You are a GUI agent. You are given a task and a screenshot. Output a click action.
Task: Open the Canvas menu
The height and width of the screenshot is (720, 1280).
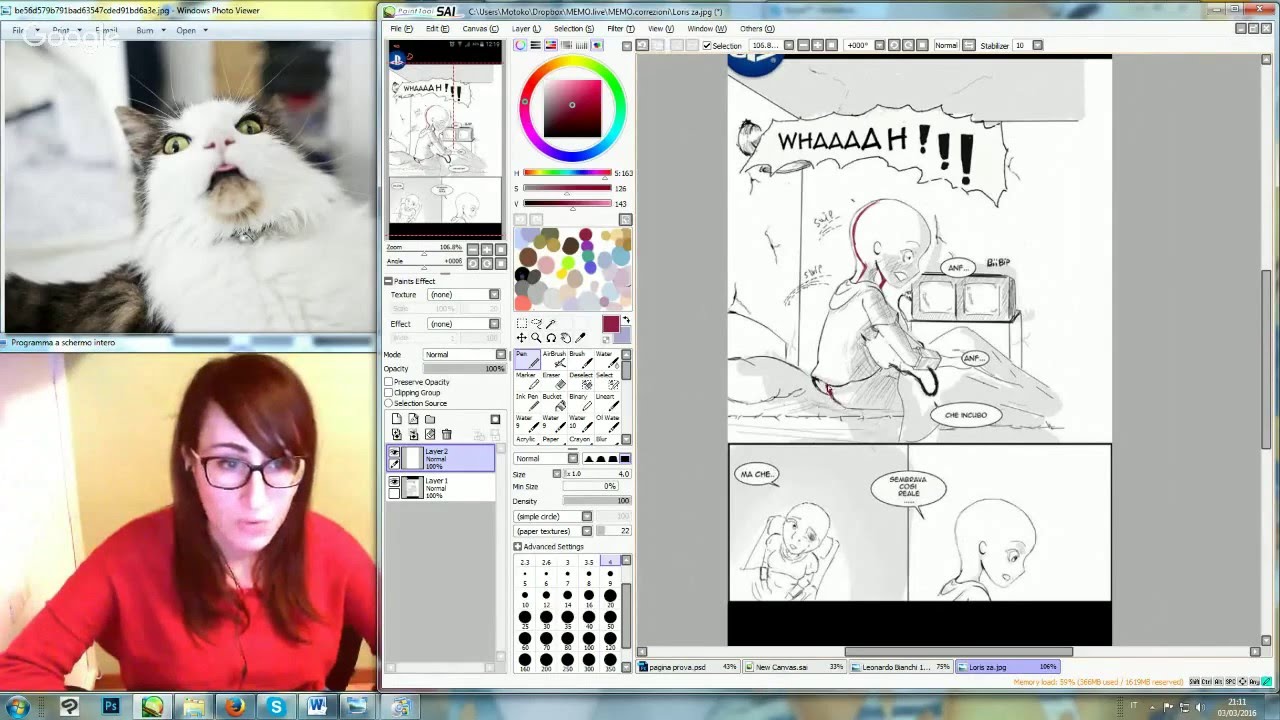[480, 29]
